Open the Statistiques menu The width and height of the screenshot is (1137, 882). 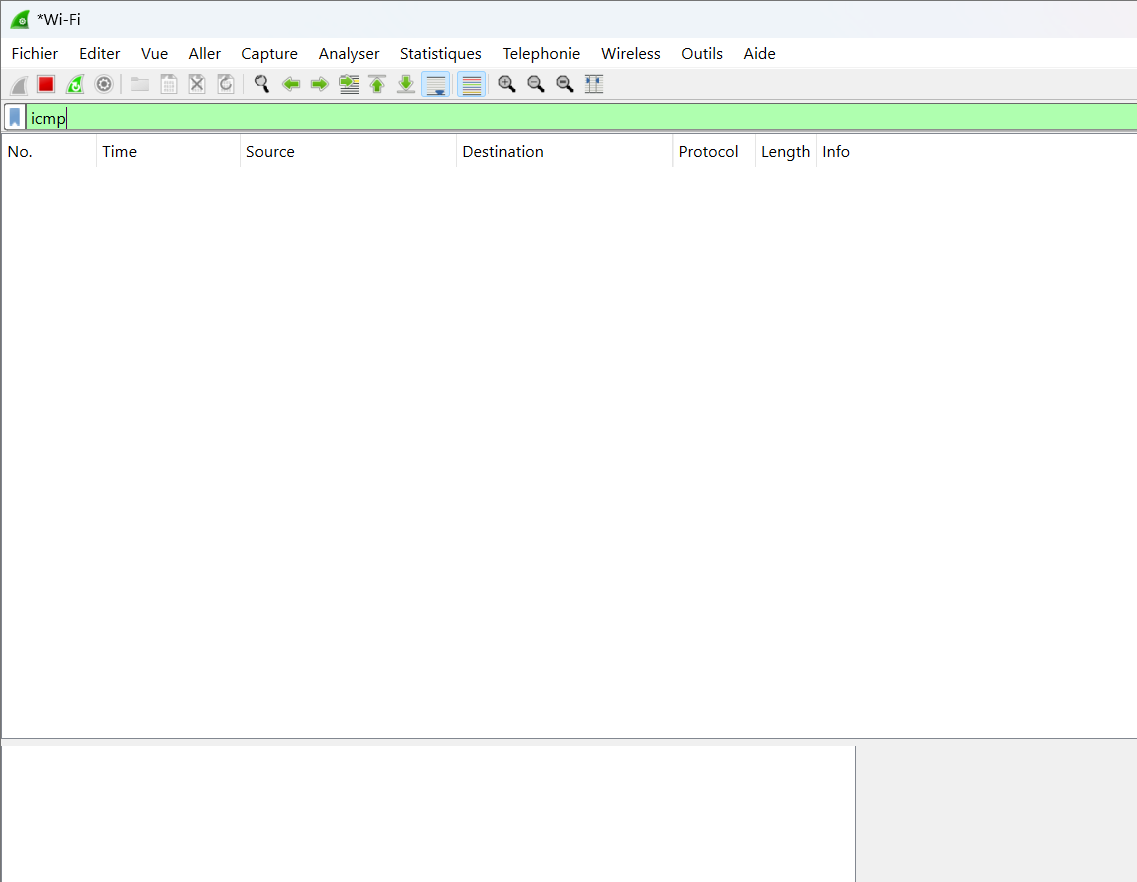[x=441, y=54]
